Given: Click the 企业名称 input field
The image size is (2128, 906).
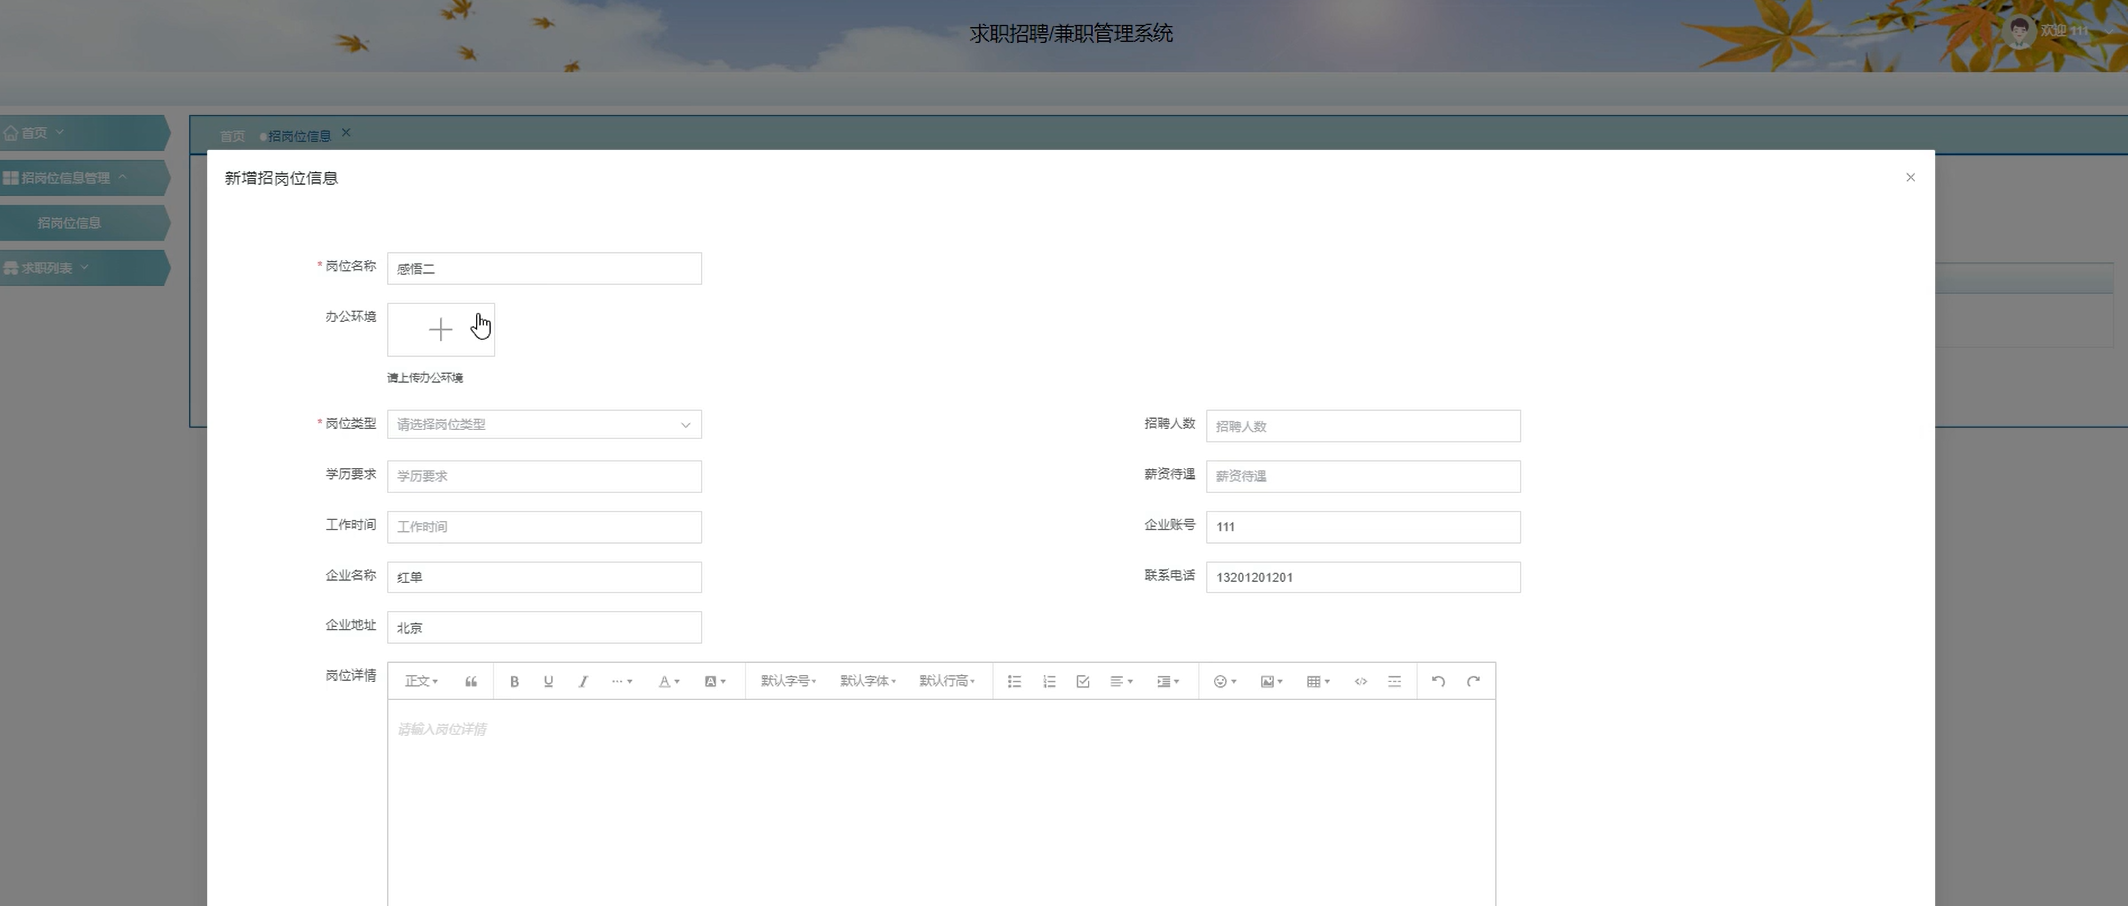Looking at the screenshot, I should coord(544,577).
